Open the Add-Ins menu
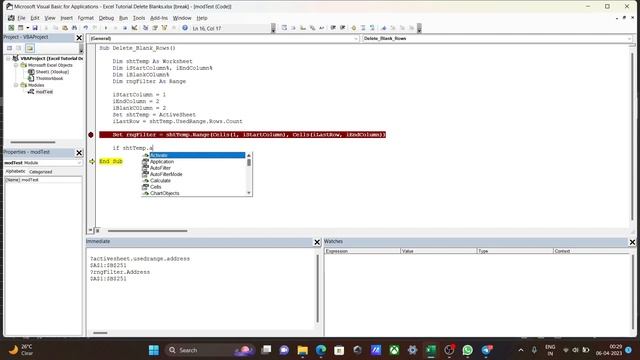The image size is (640, 360). point(159,18)
